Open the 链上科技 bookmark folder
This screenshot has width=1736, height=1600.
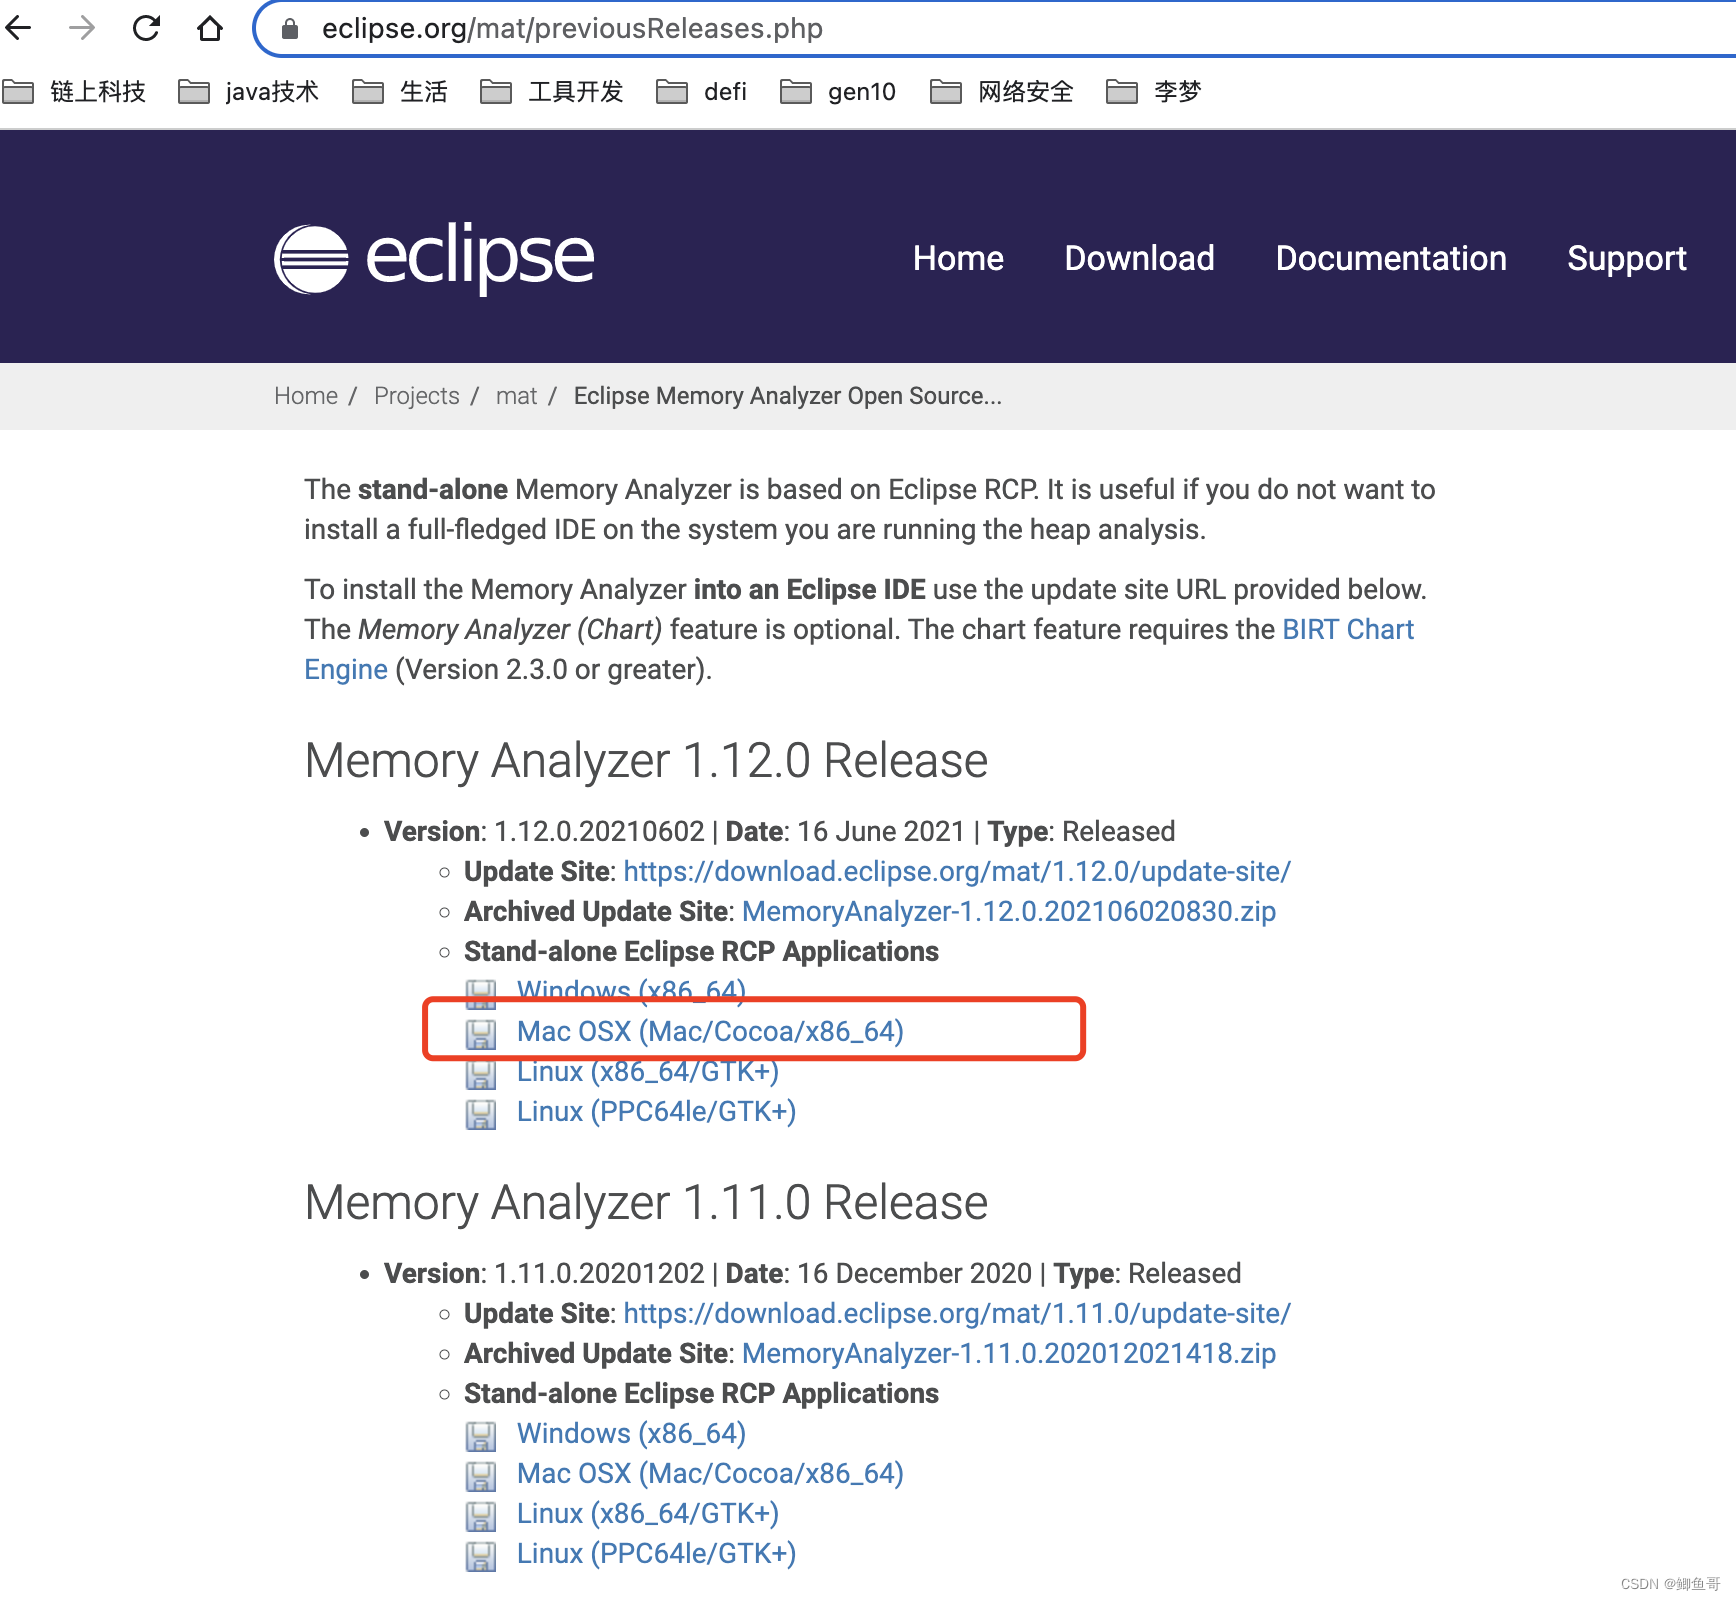click(74, 92)
